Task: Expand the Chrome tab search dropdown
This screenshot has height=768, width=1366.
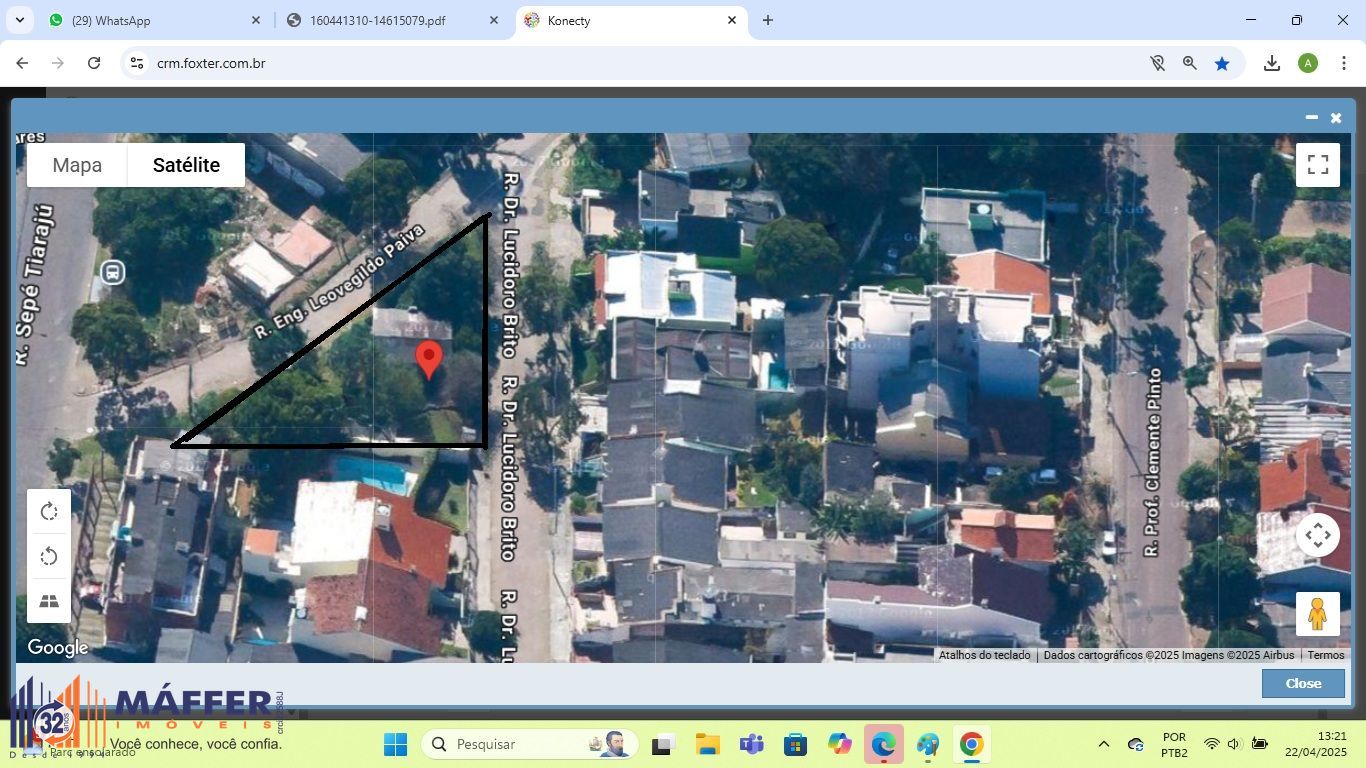Action: 20,20
